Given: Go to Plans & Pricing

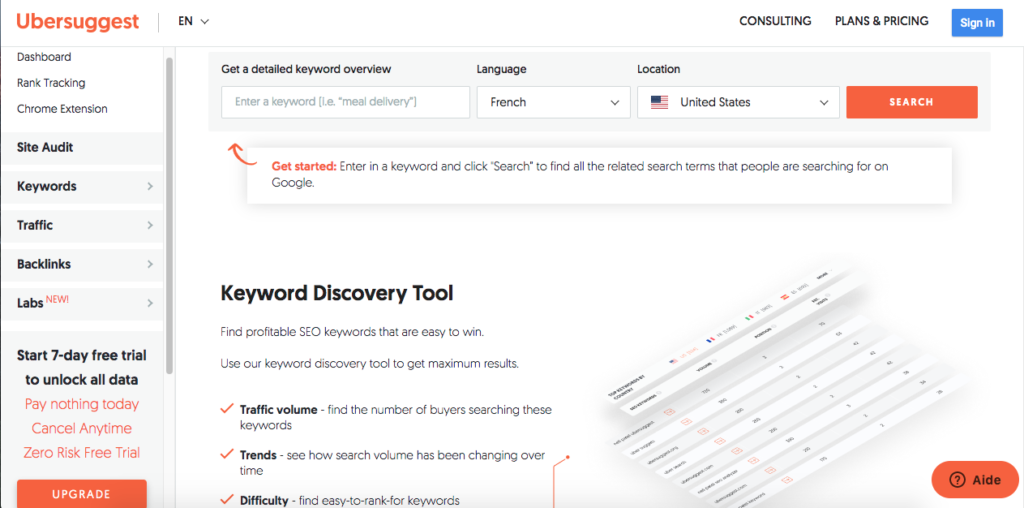Looking at the screenshot, I should coord(882,21).
